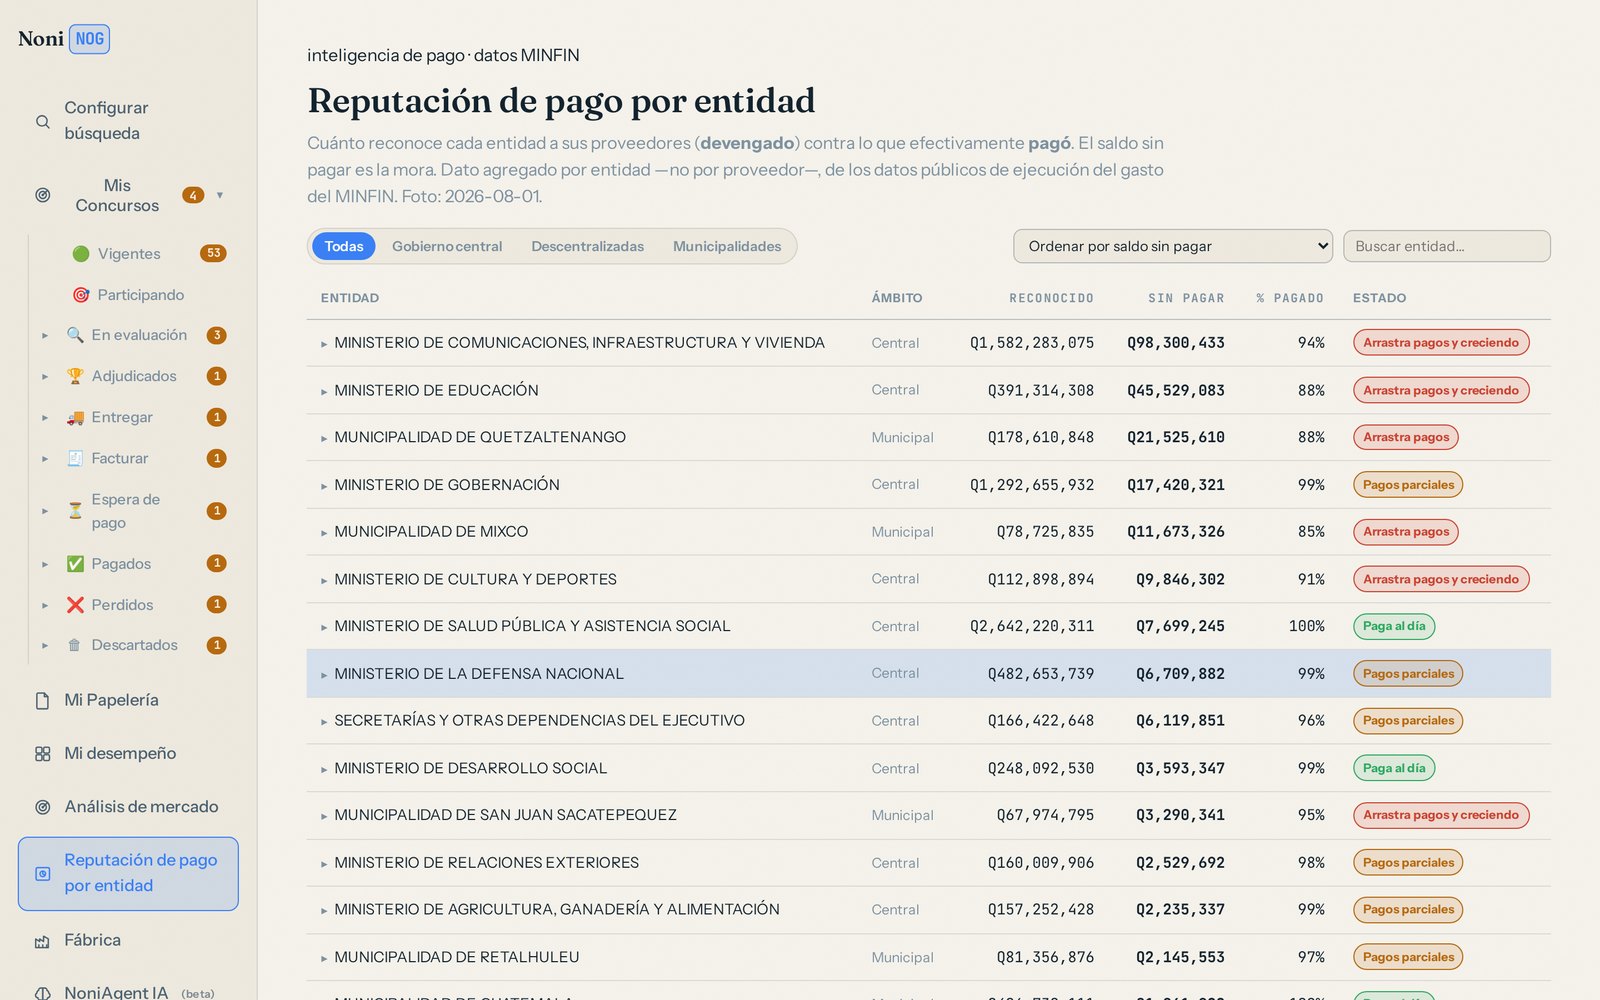
Task: Click the orange 4 badge on Mis Concursos
Action: [193, 195]
